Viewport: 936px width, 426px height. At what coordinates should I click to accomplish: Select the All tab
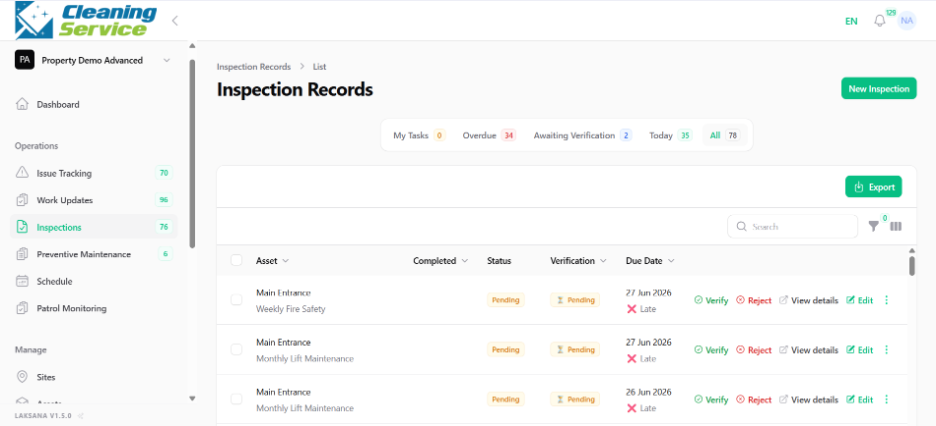tap(724, 135)
